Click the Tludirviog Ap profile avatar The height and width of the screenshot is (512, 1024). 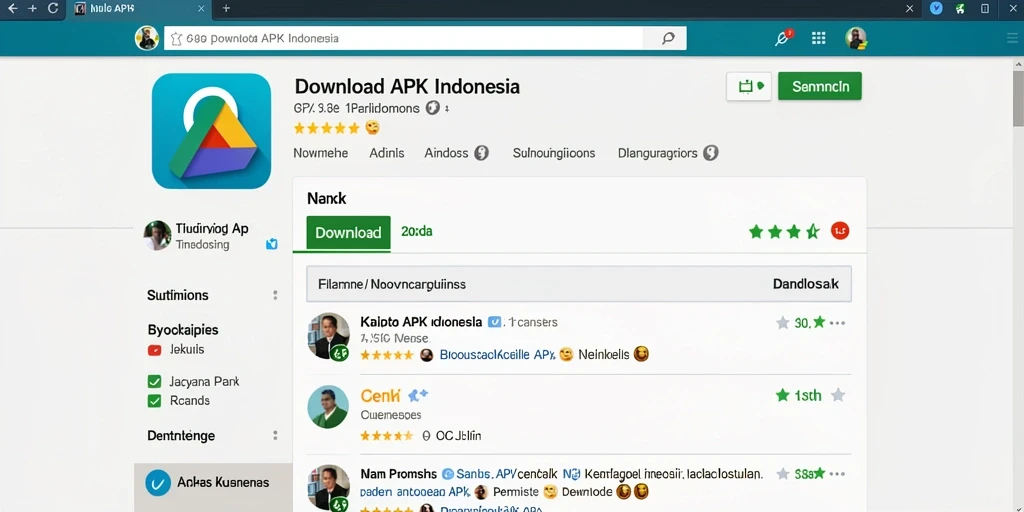157,236
